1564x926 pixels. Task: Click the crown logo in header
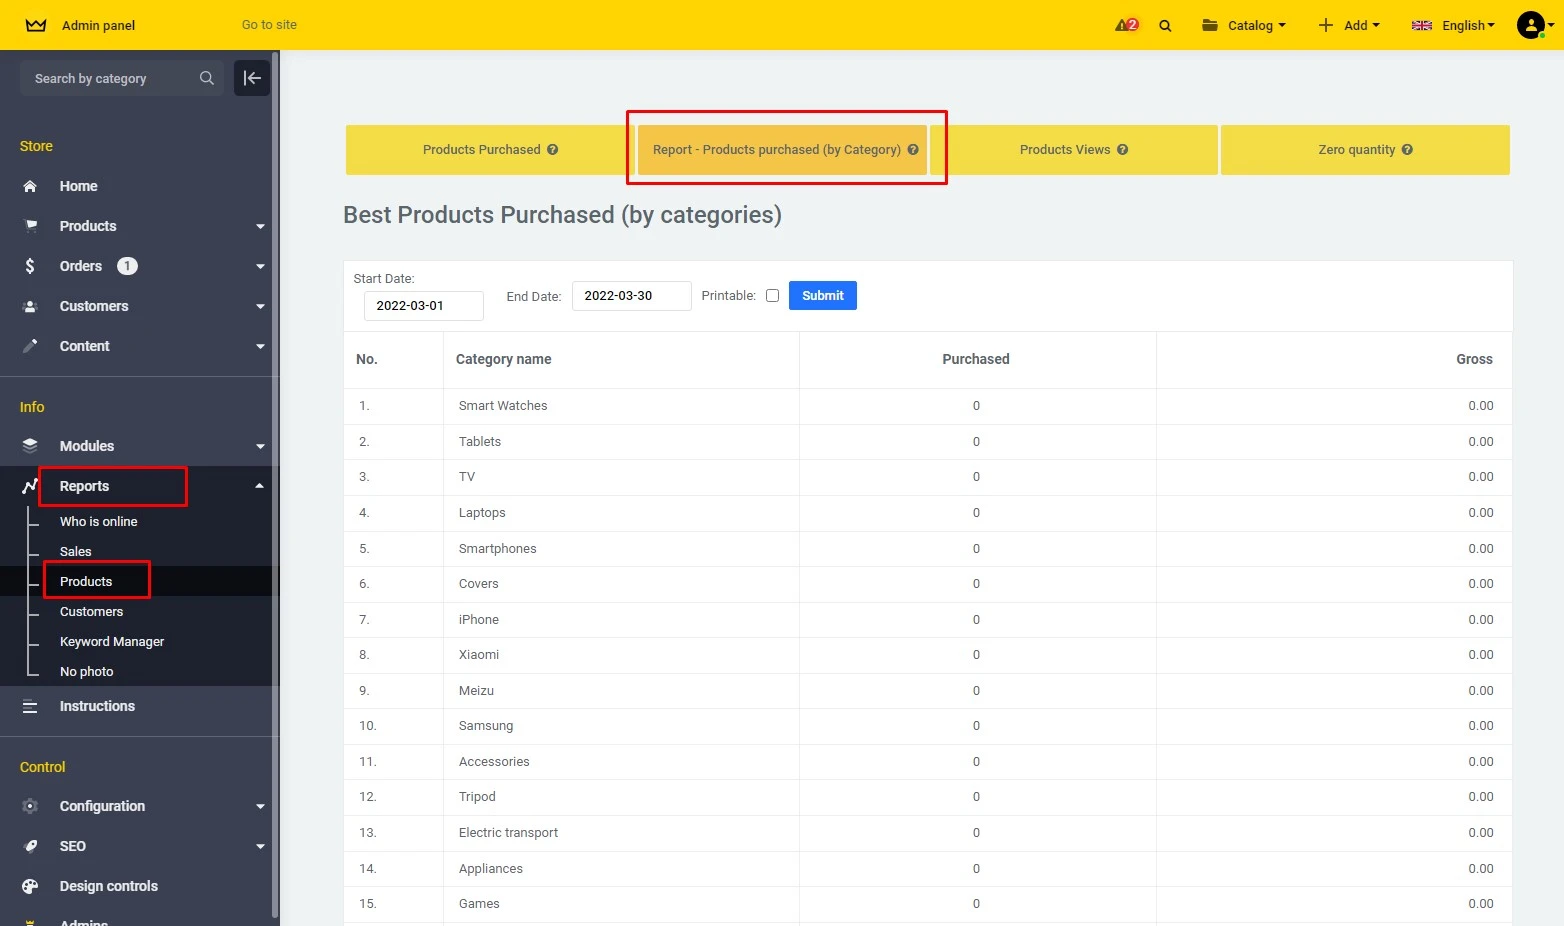pyautogui.click(x=36, y=25)
